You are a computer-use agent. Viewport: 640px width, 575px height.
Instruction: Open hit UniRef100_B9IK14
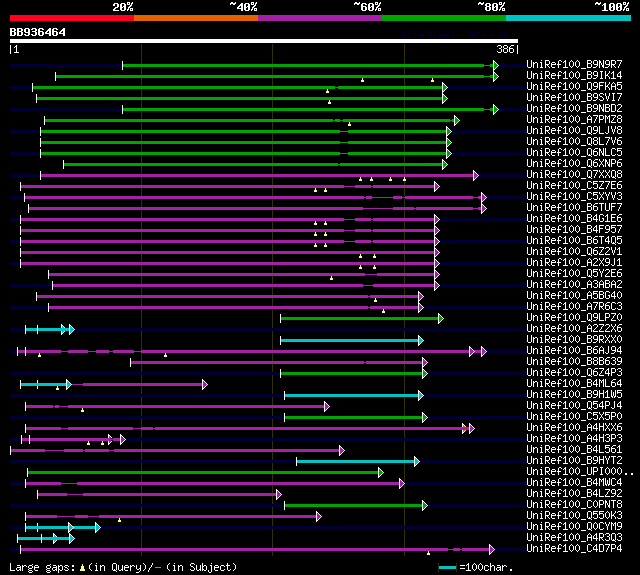[574, 75]
